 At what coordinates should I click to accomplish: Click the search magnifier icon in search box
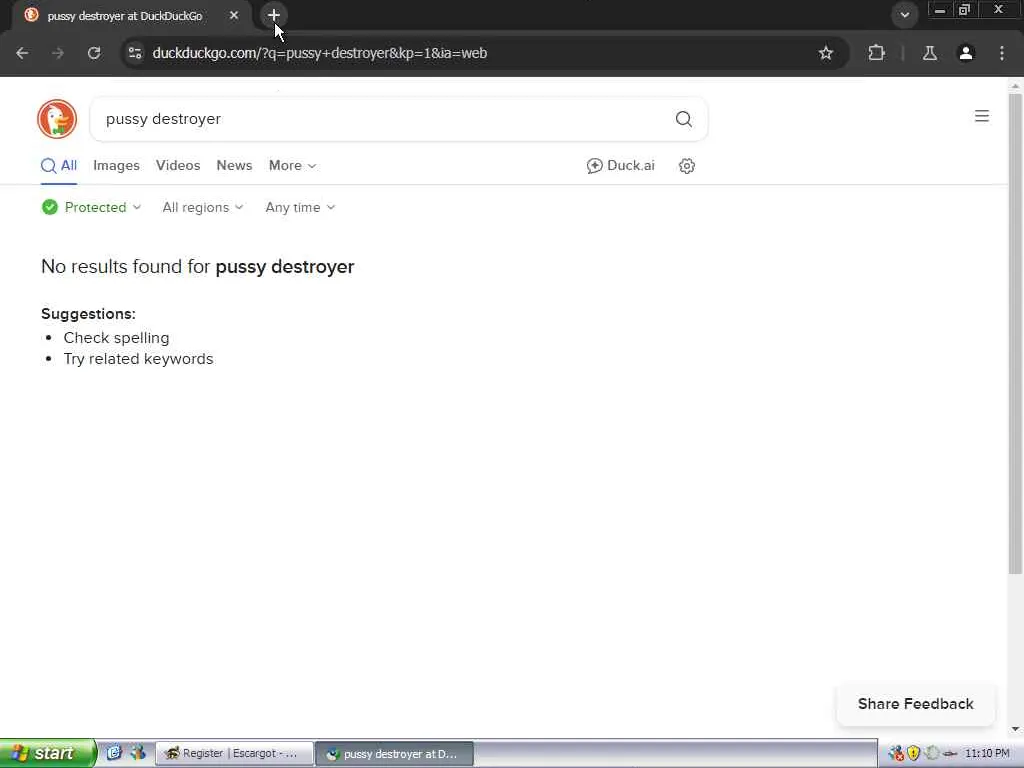point(683,119)
